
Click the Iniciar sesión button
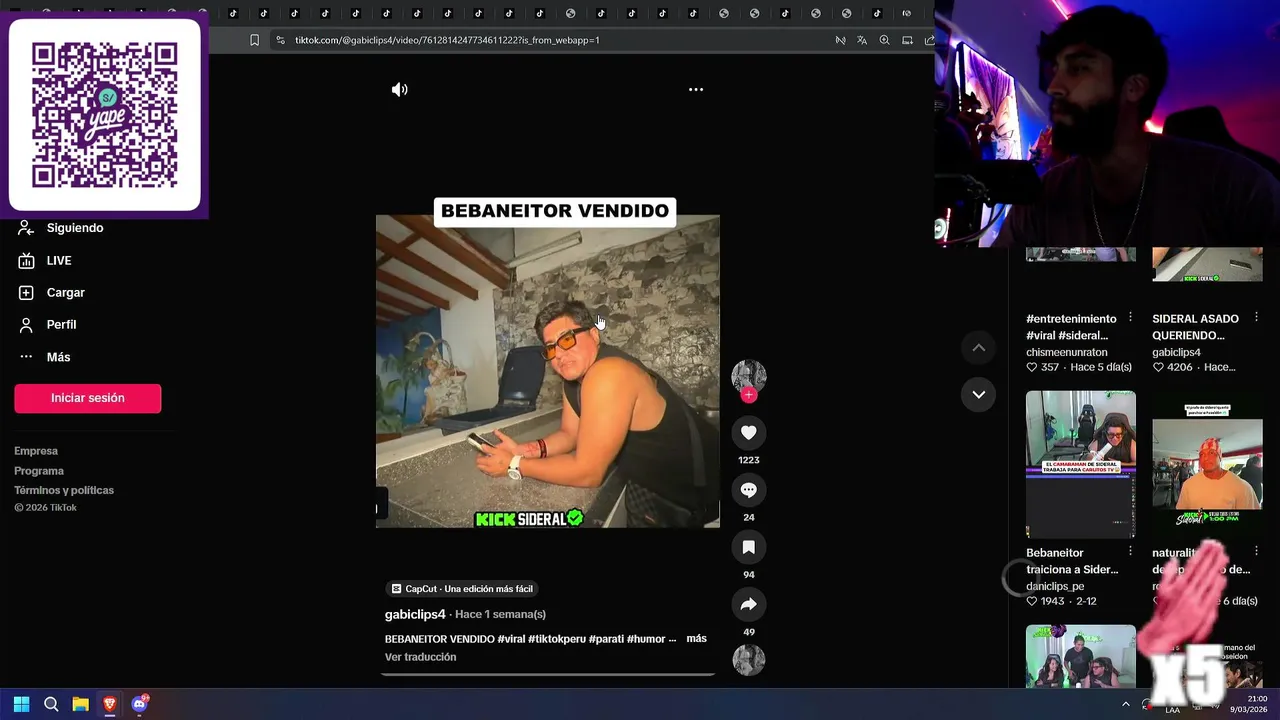(88, 398)
